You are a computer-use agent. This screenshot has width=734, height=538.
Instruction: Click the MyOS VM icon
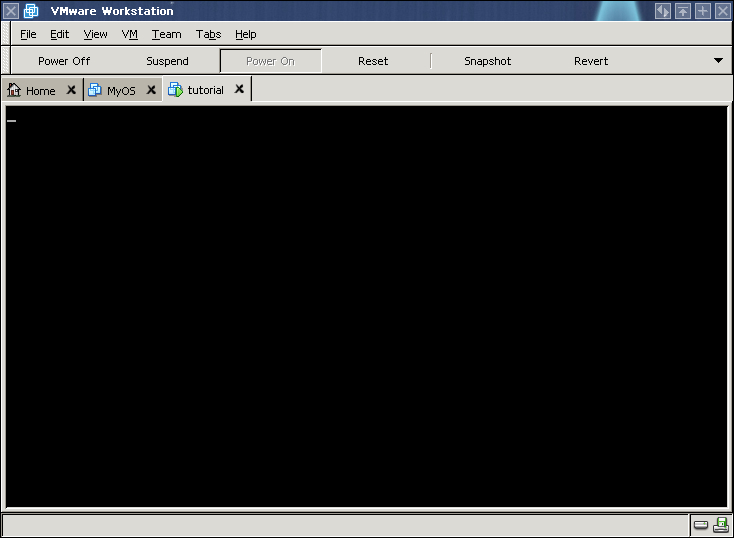(x=95, y=89)
